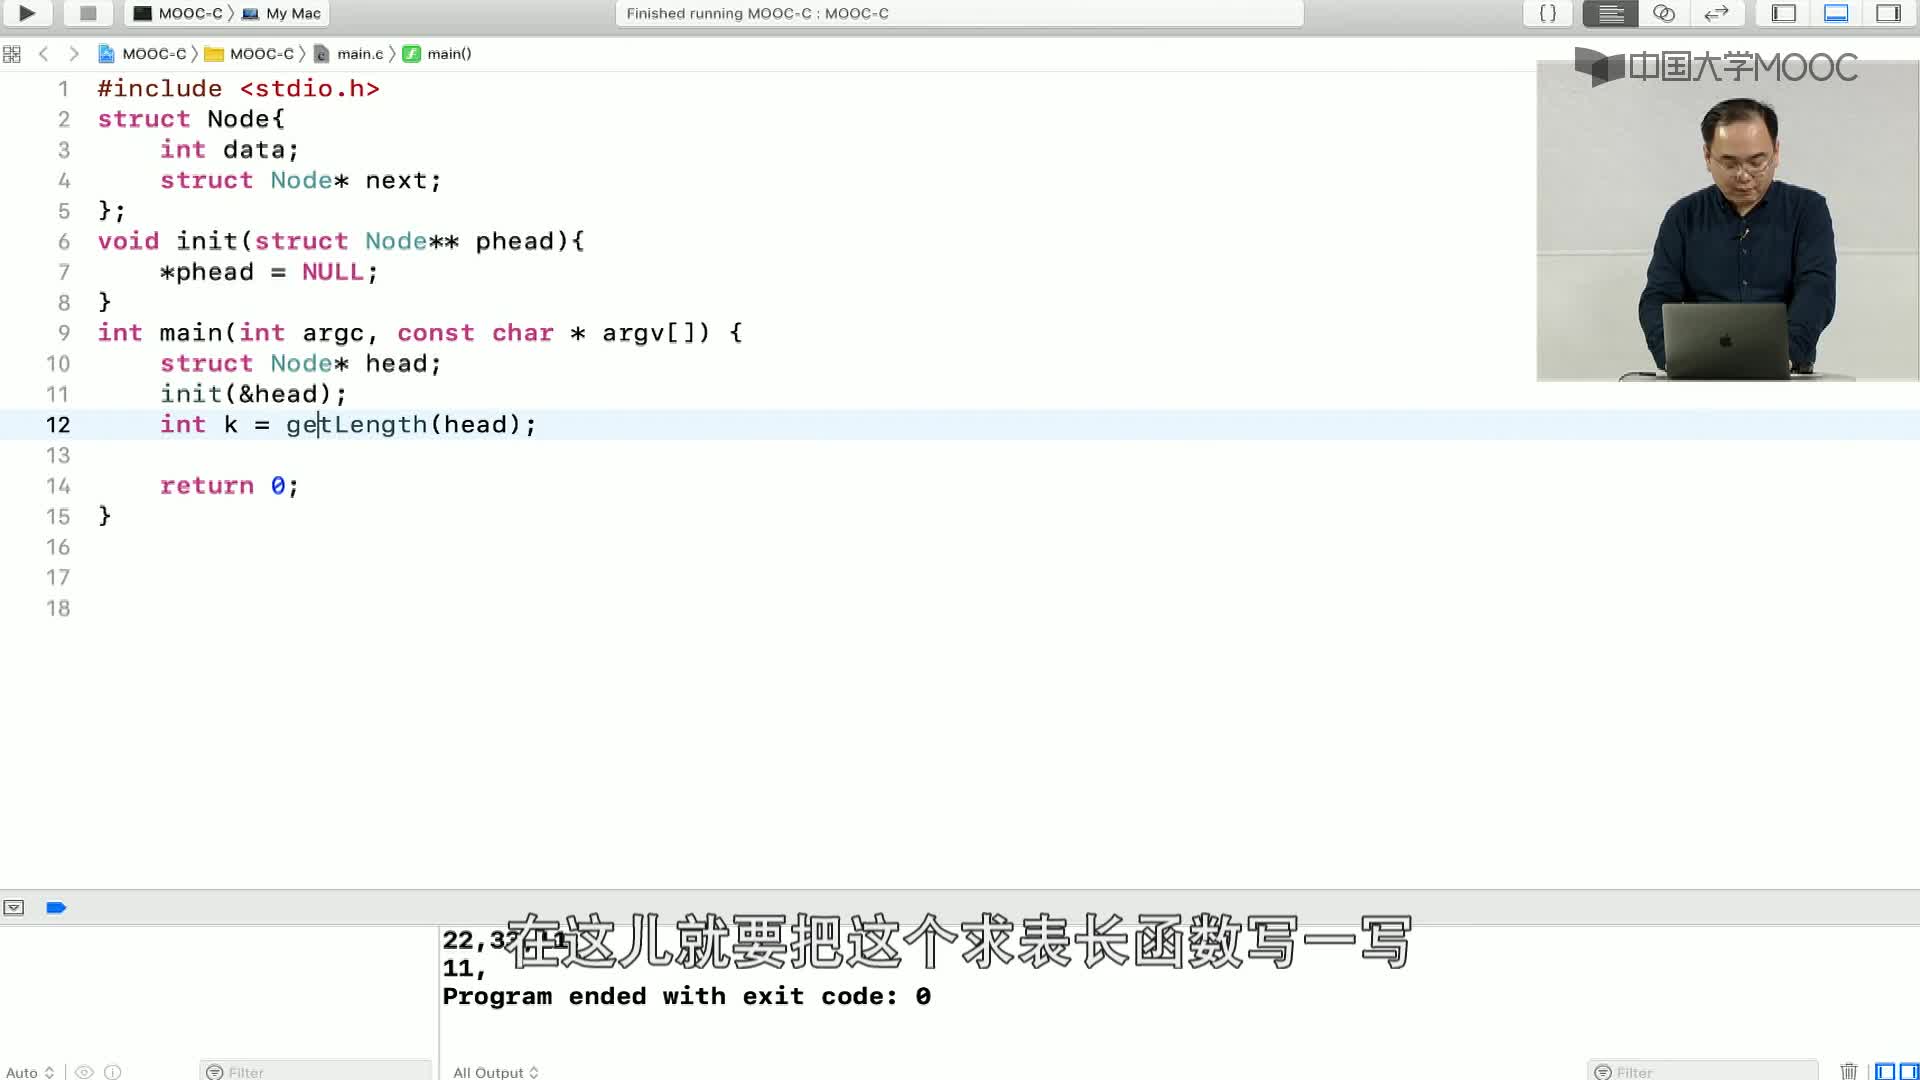Open the related items grid menu
1920x1080 pixels.
click(x=12, y=54)
